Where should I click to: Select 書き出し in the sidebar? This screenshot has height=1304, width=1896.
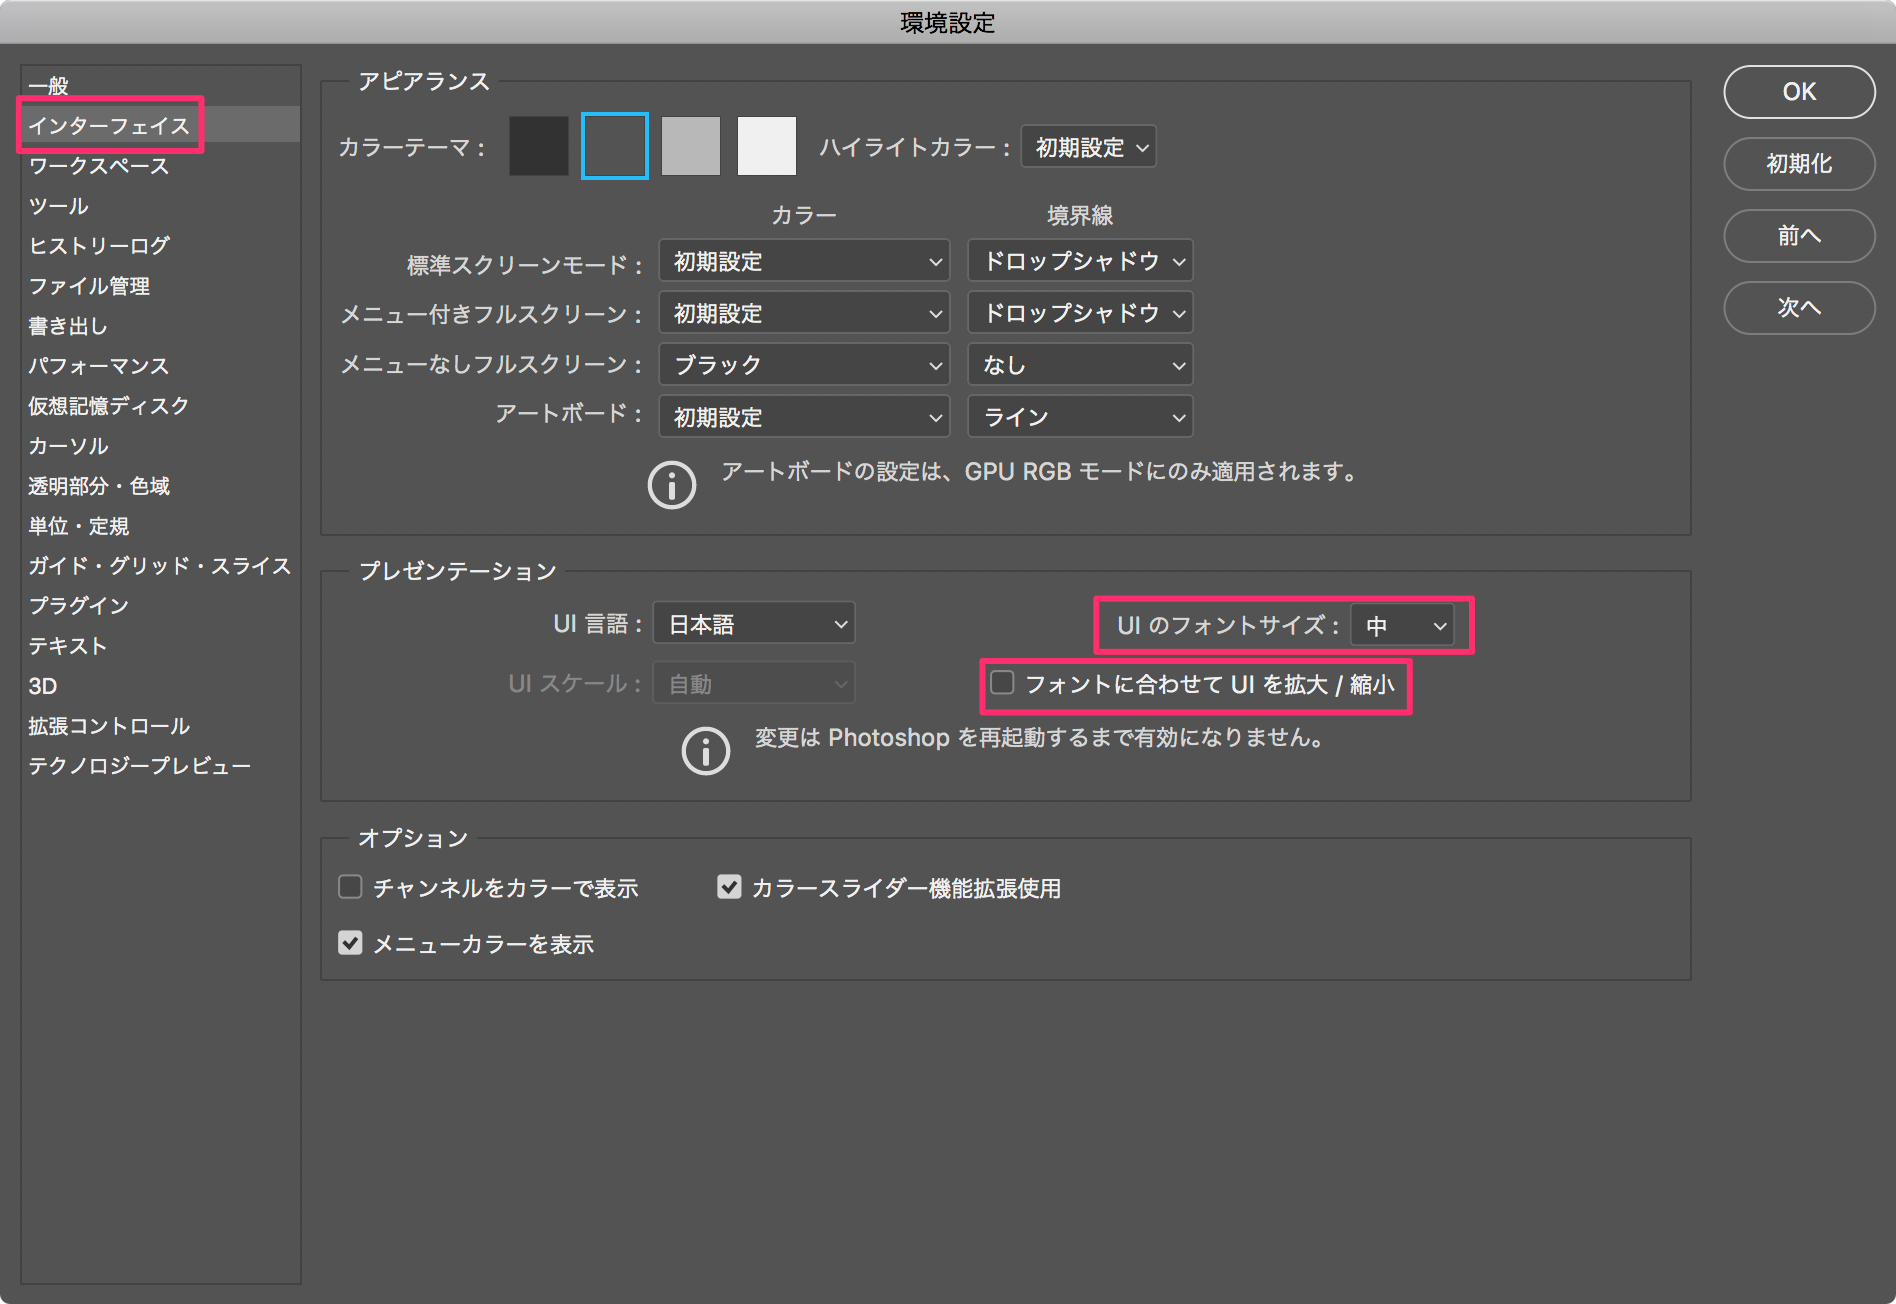160,325
